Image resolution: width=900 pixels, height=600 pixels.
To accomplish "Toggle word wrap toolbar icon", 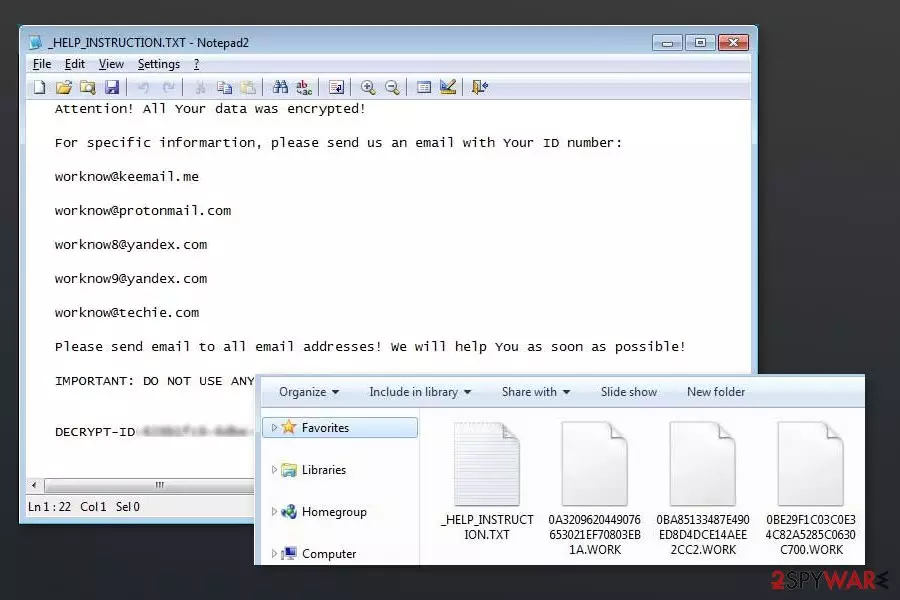I will coord(336,87).
